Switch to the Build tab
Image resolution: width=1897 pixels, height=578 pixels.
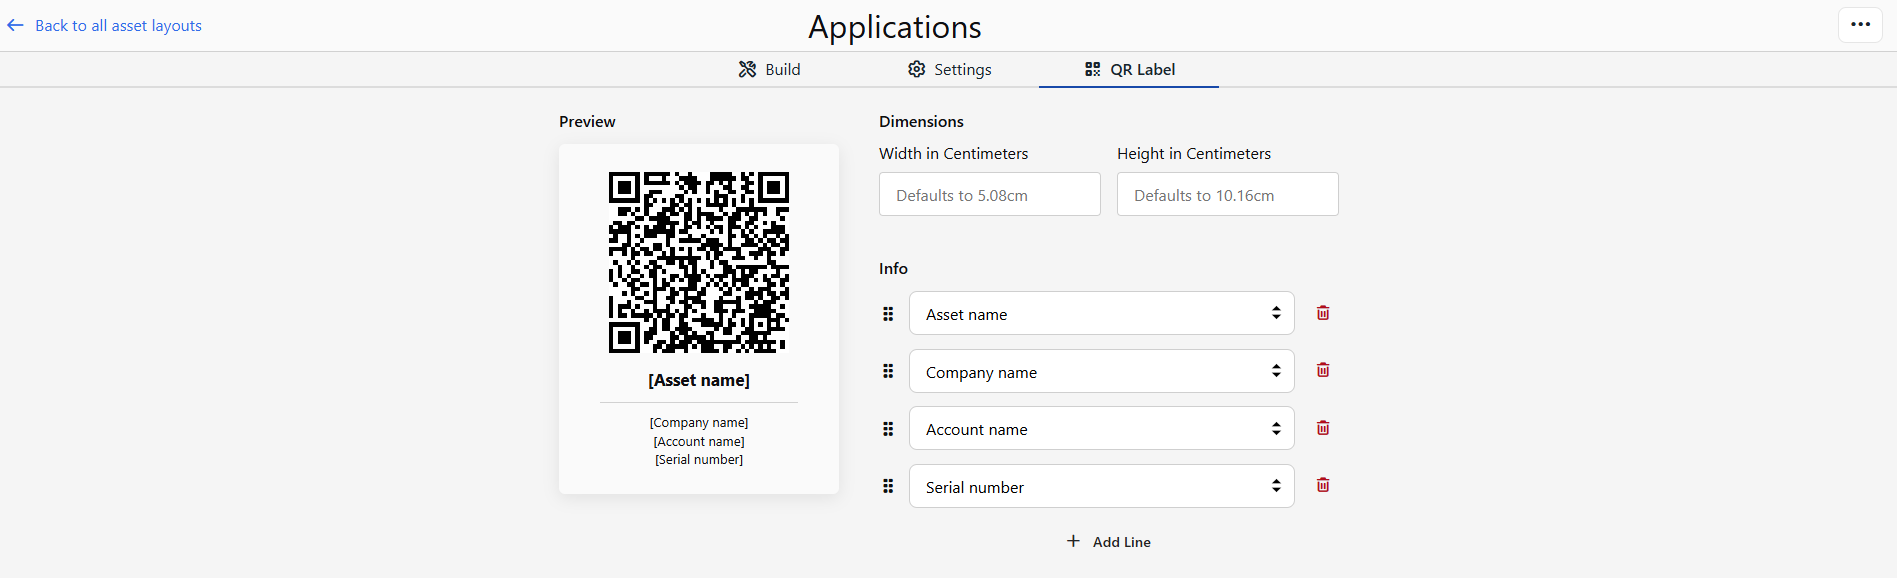[x=769, y=69]
